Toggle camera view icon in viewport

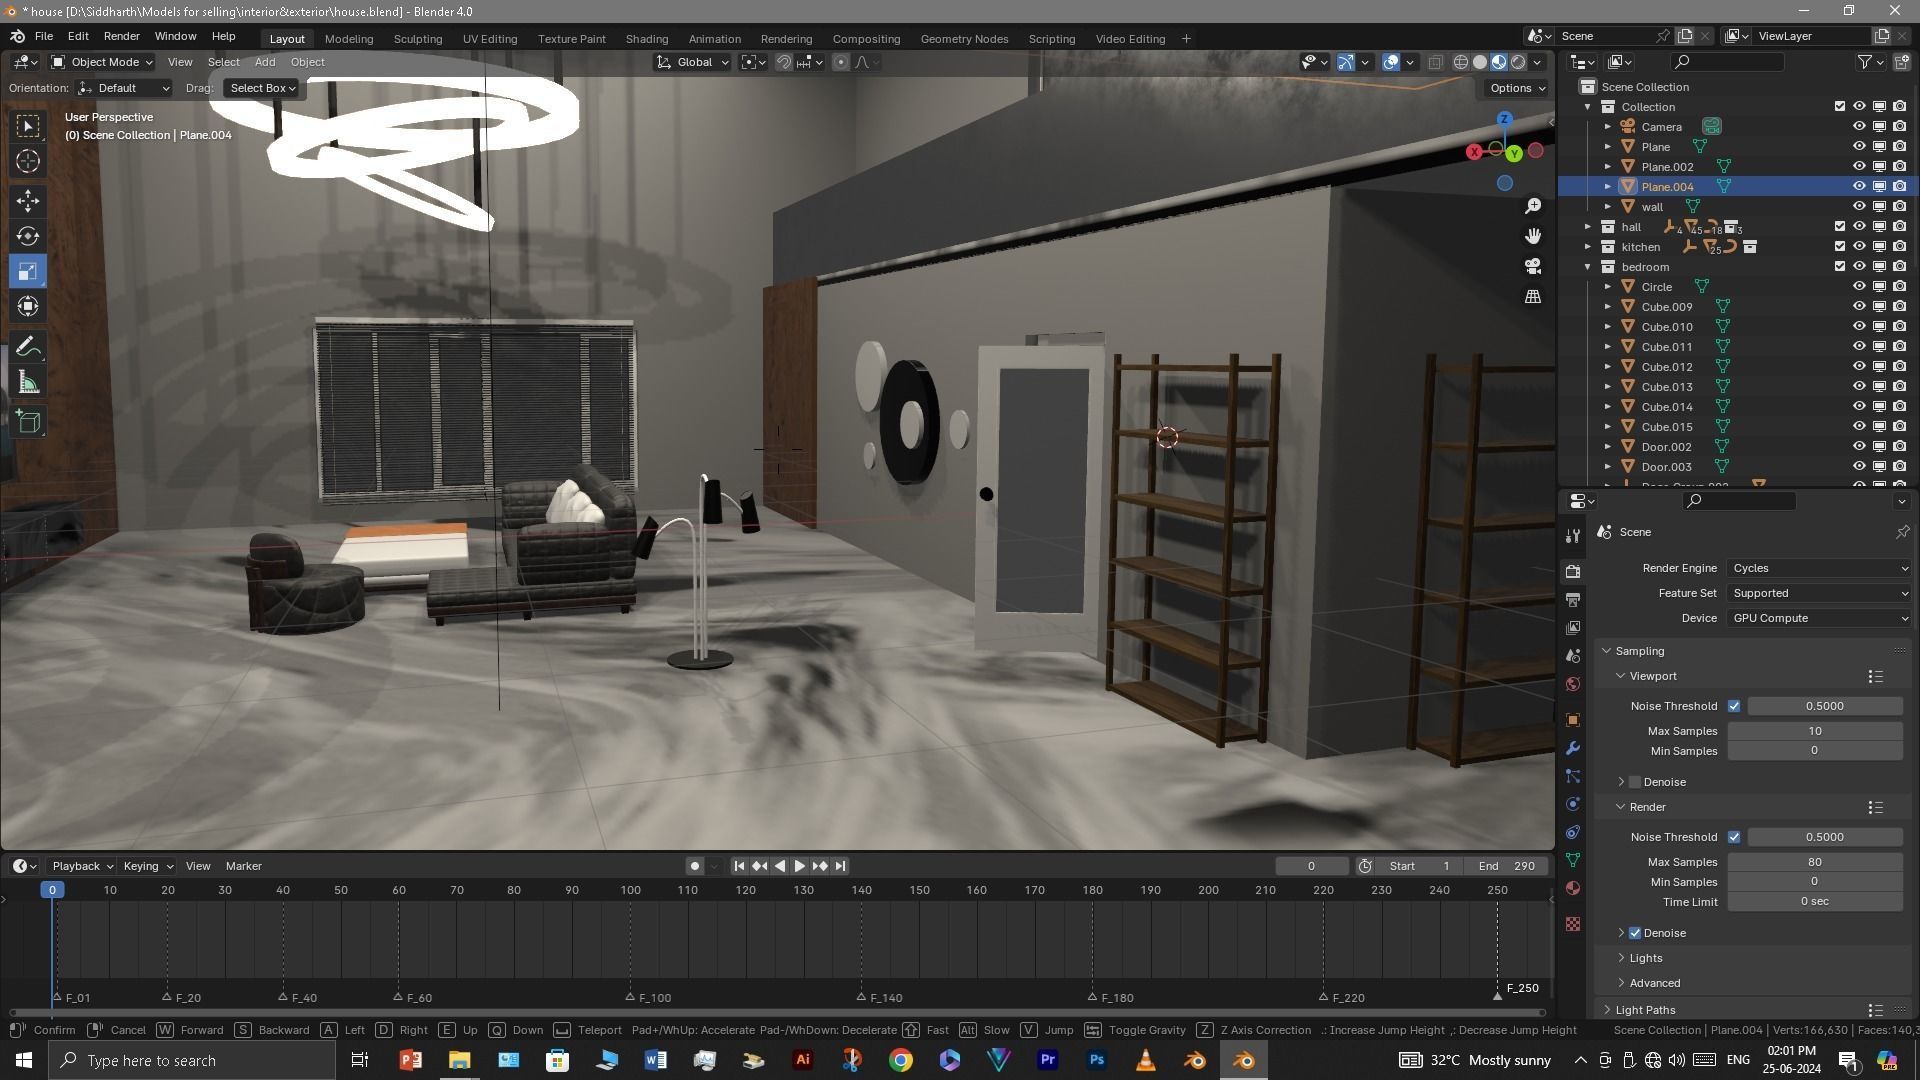(1533, 266)
